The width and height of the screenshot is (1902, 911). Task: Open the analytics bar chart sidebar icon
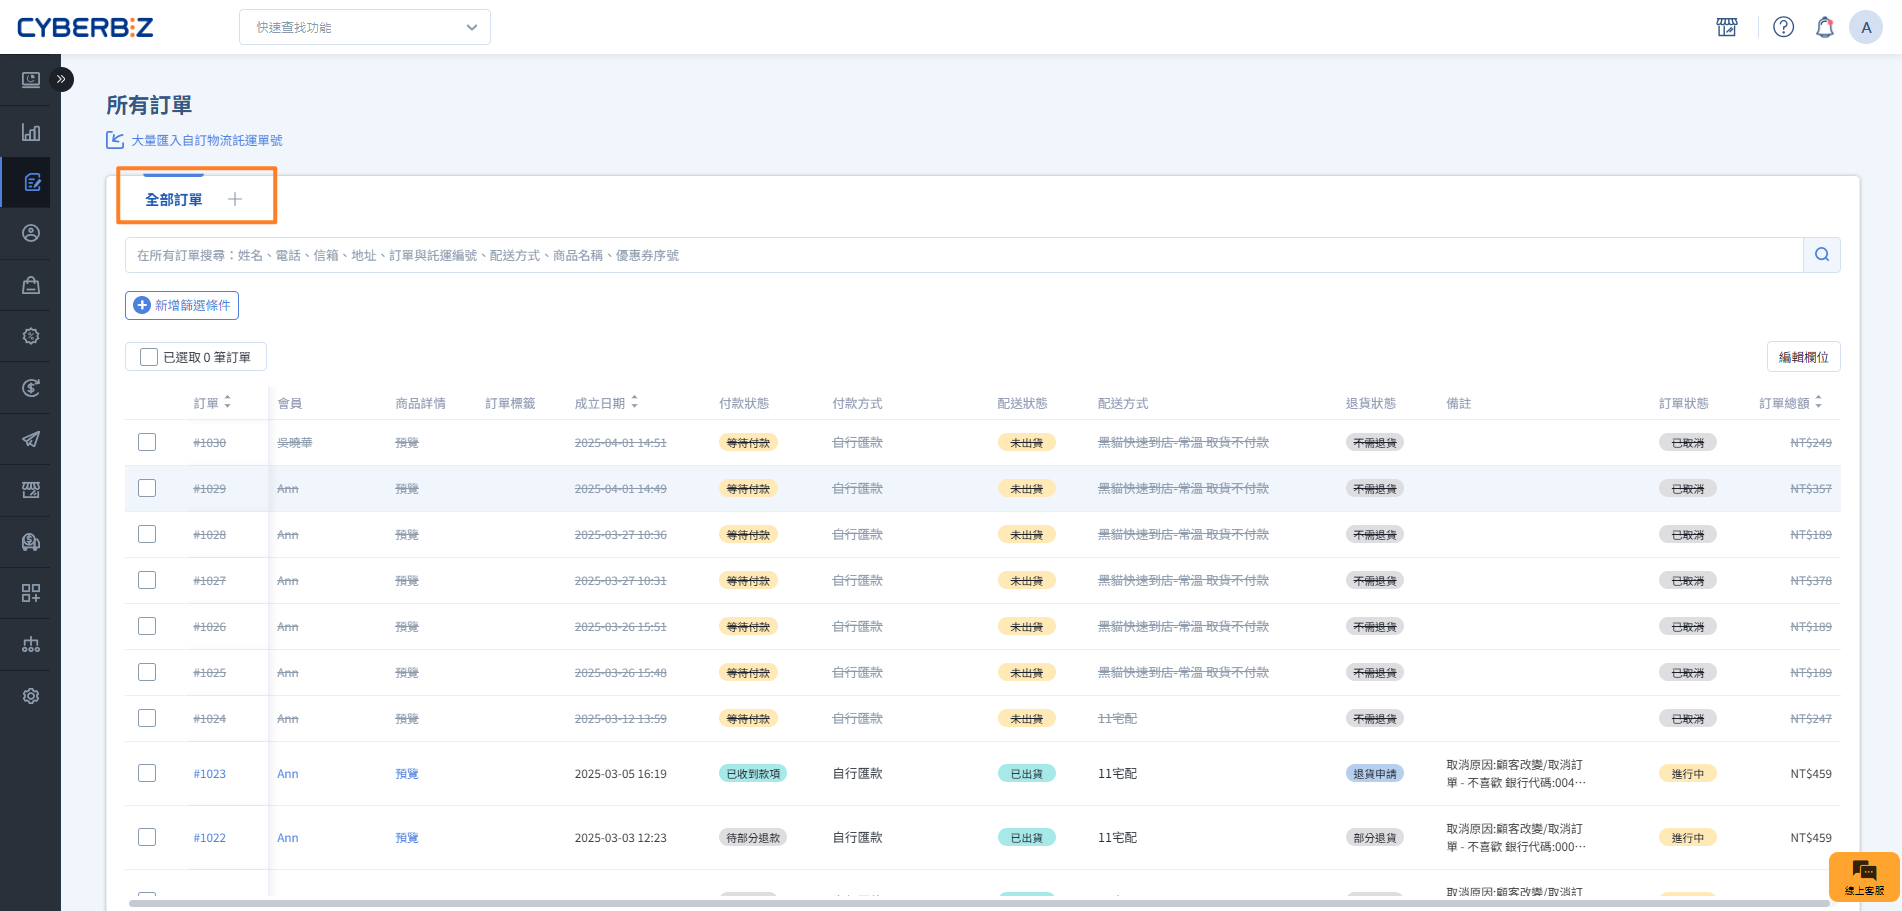(x=31, y=132)
